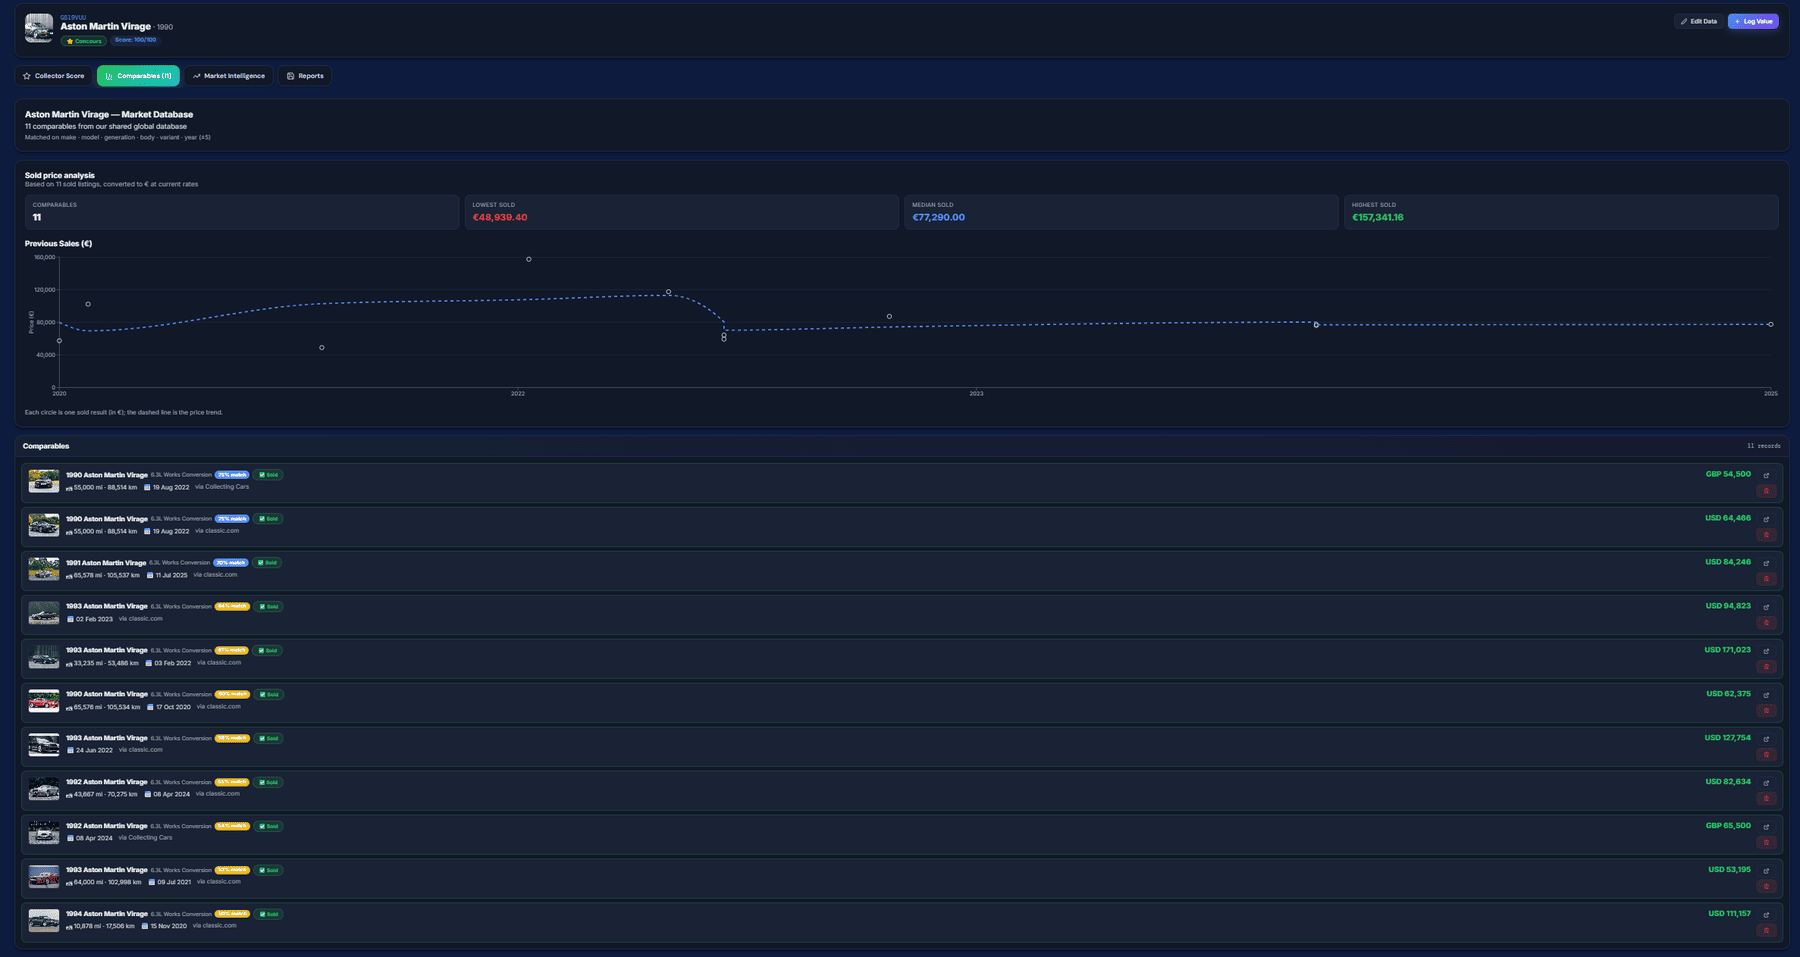
Task: Click mileage '33,235 mi · 53,486 km'
Action: pyautogui.click(x=106, y=663)
